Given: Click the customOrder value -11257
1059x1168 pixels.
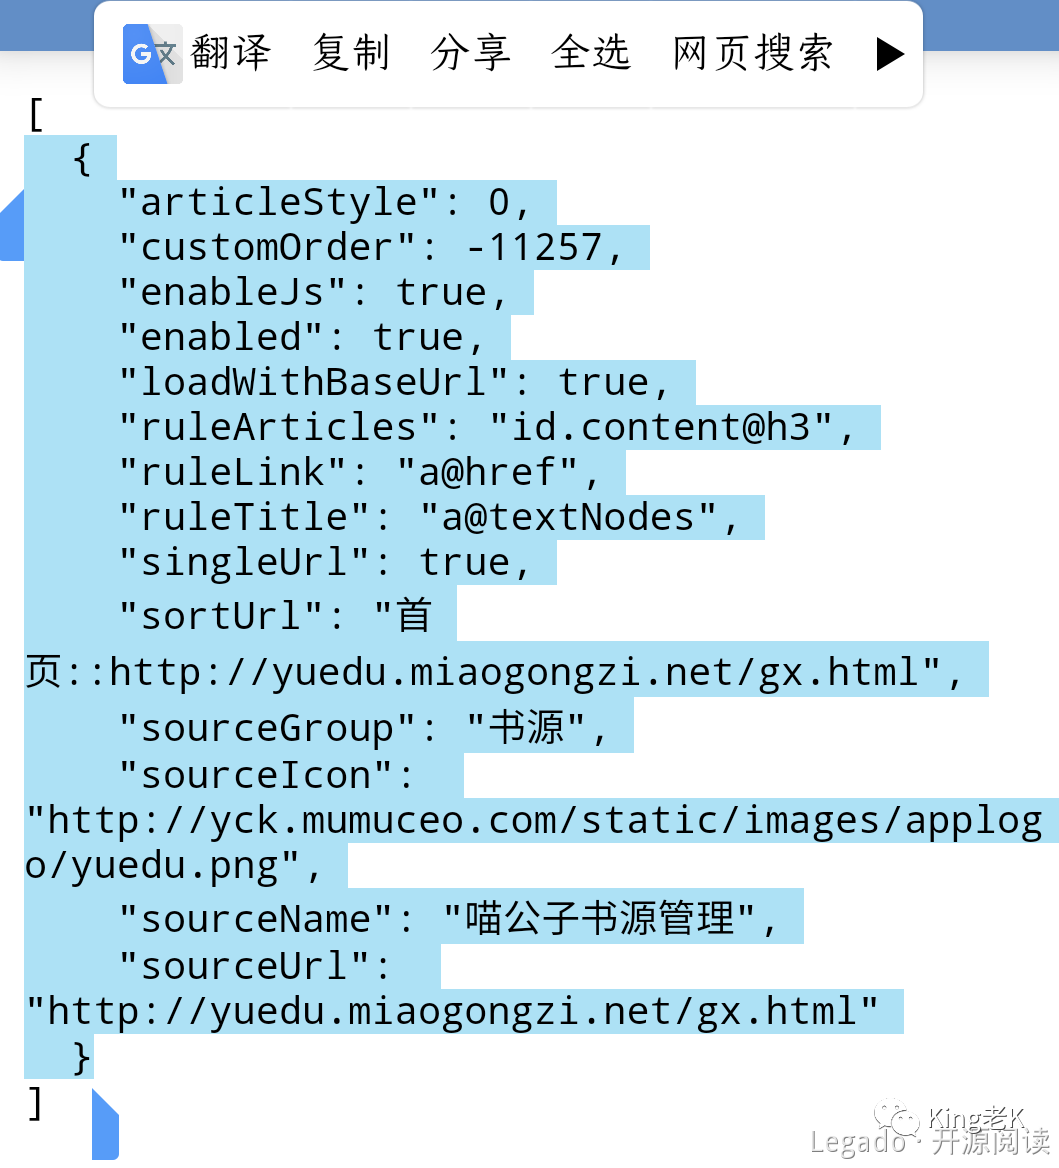Looking at the screenshot, I should 534,248.
